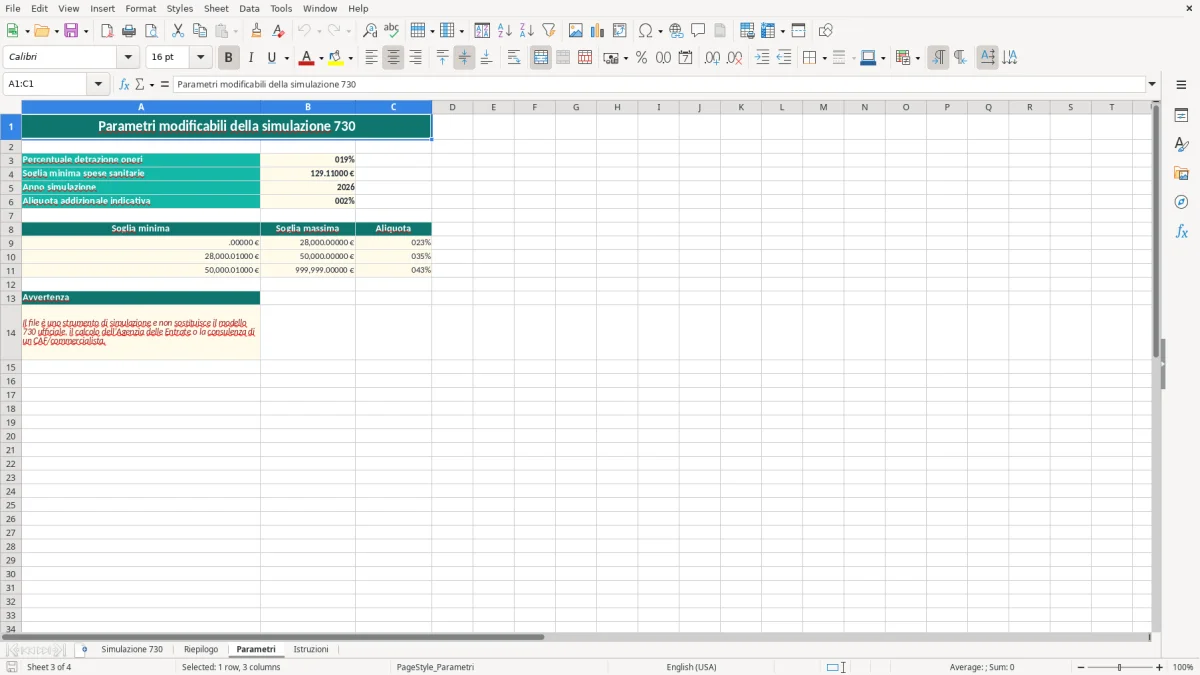Image resolution: width=1200 pixels, height=675 pixels.
Task: Click the Add Decimal Place icon
Action: point(712,58)
